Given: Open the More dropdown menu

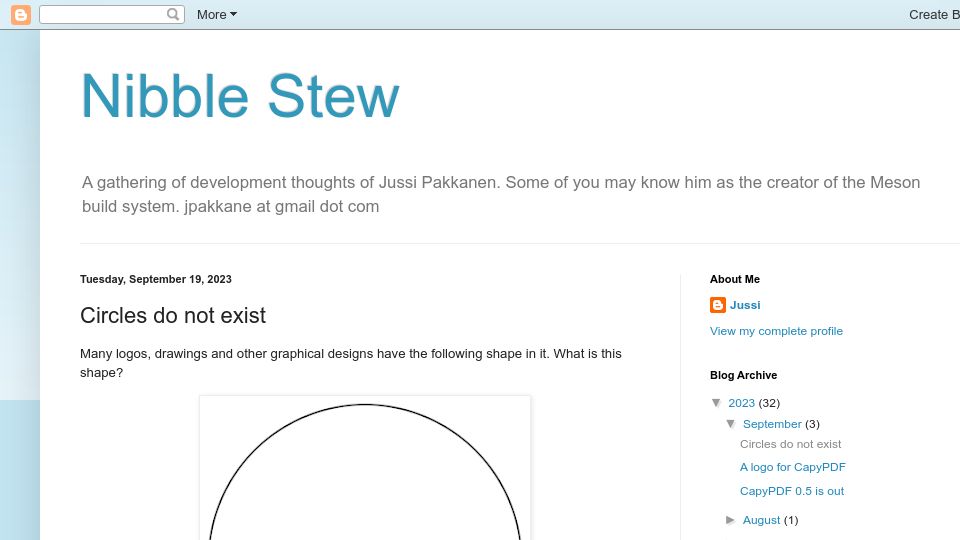Looking at the screenshot, I should pos(217,15).
